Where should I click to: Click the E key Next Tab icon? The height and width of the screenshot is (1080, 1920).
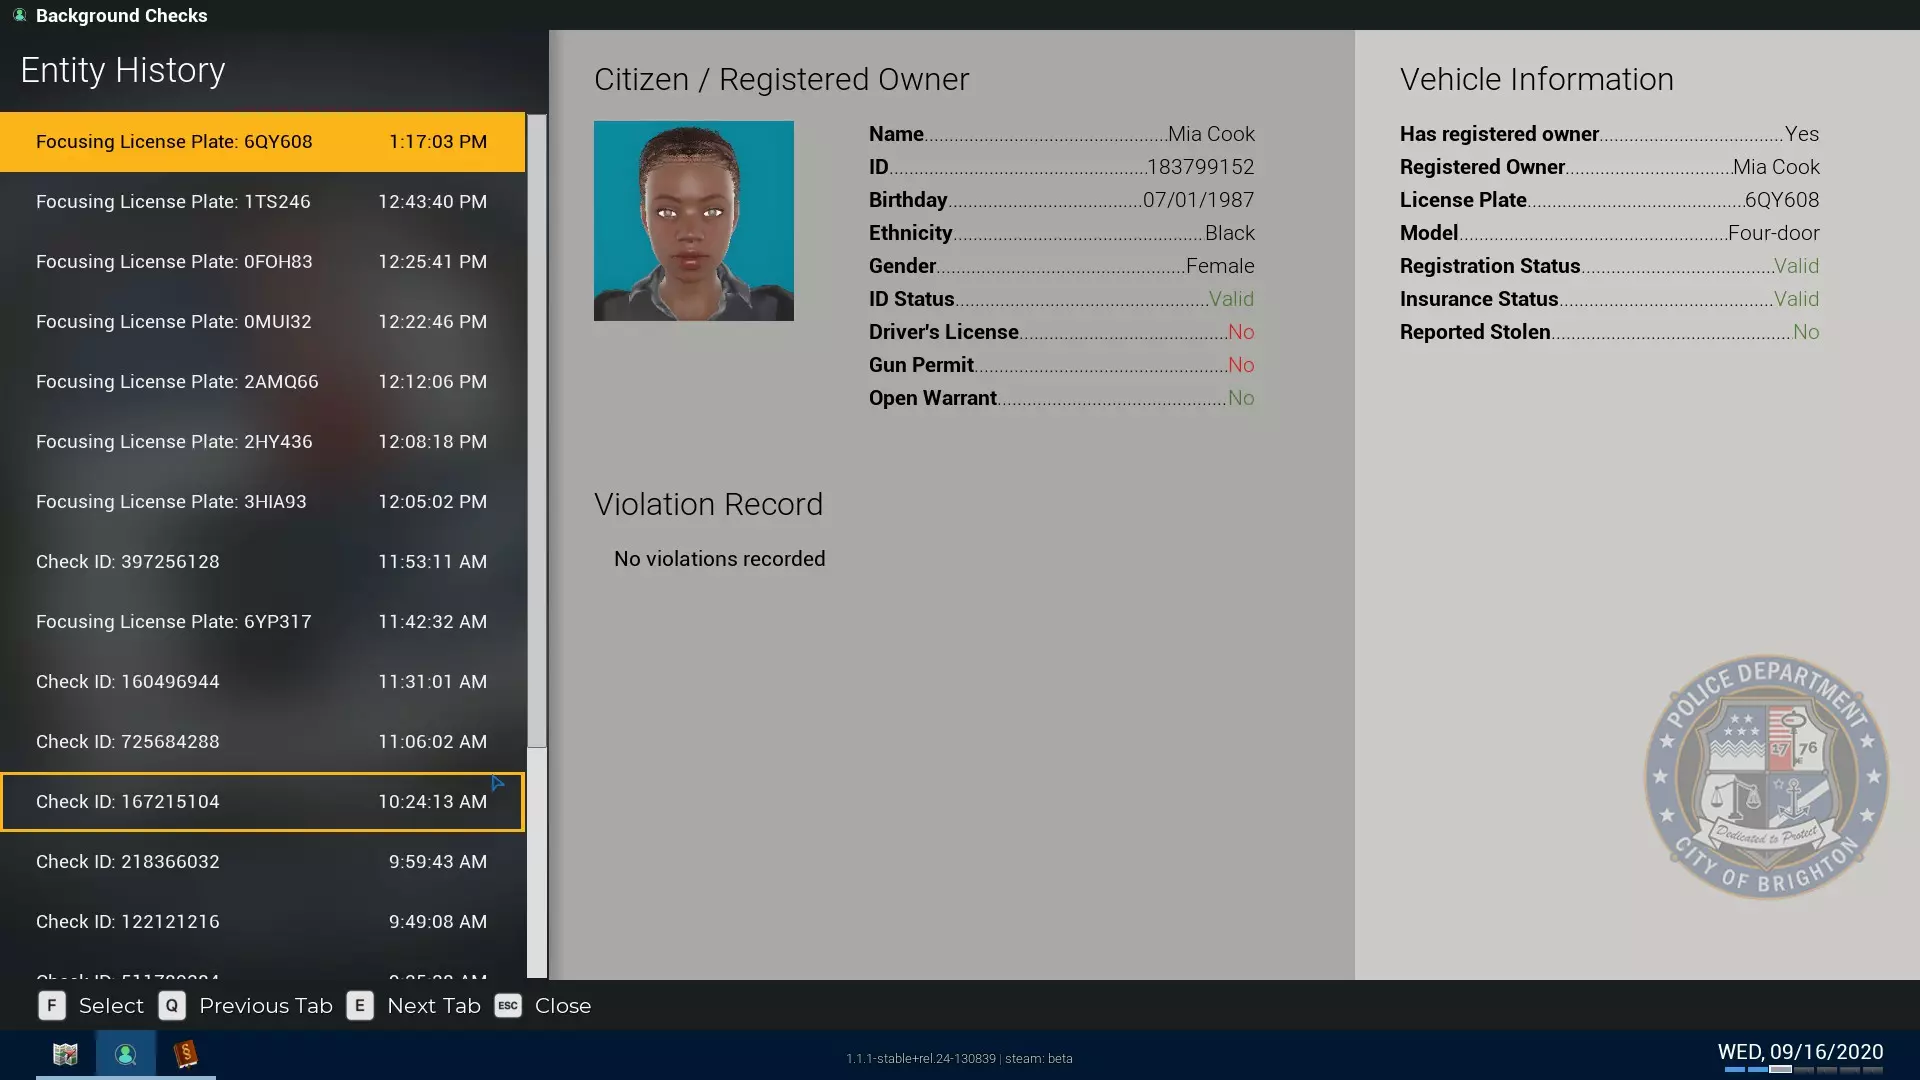(x=360, y=1006)
